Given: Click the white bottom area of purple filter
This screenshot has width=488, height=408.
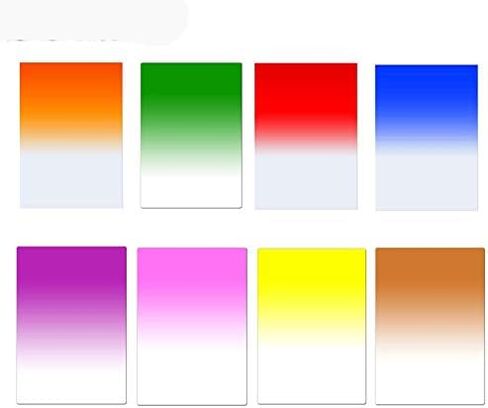Looking at the screenshot, I should tap(72, 387).
